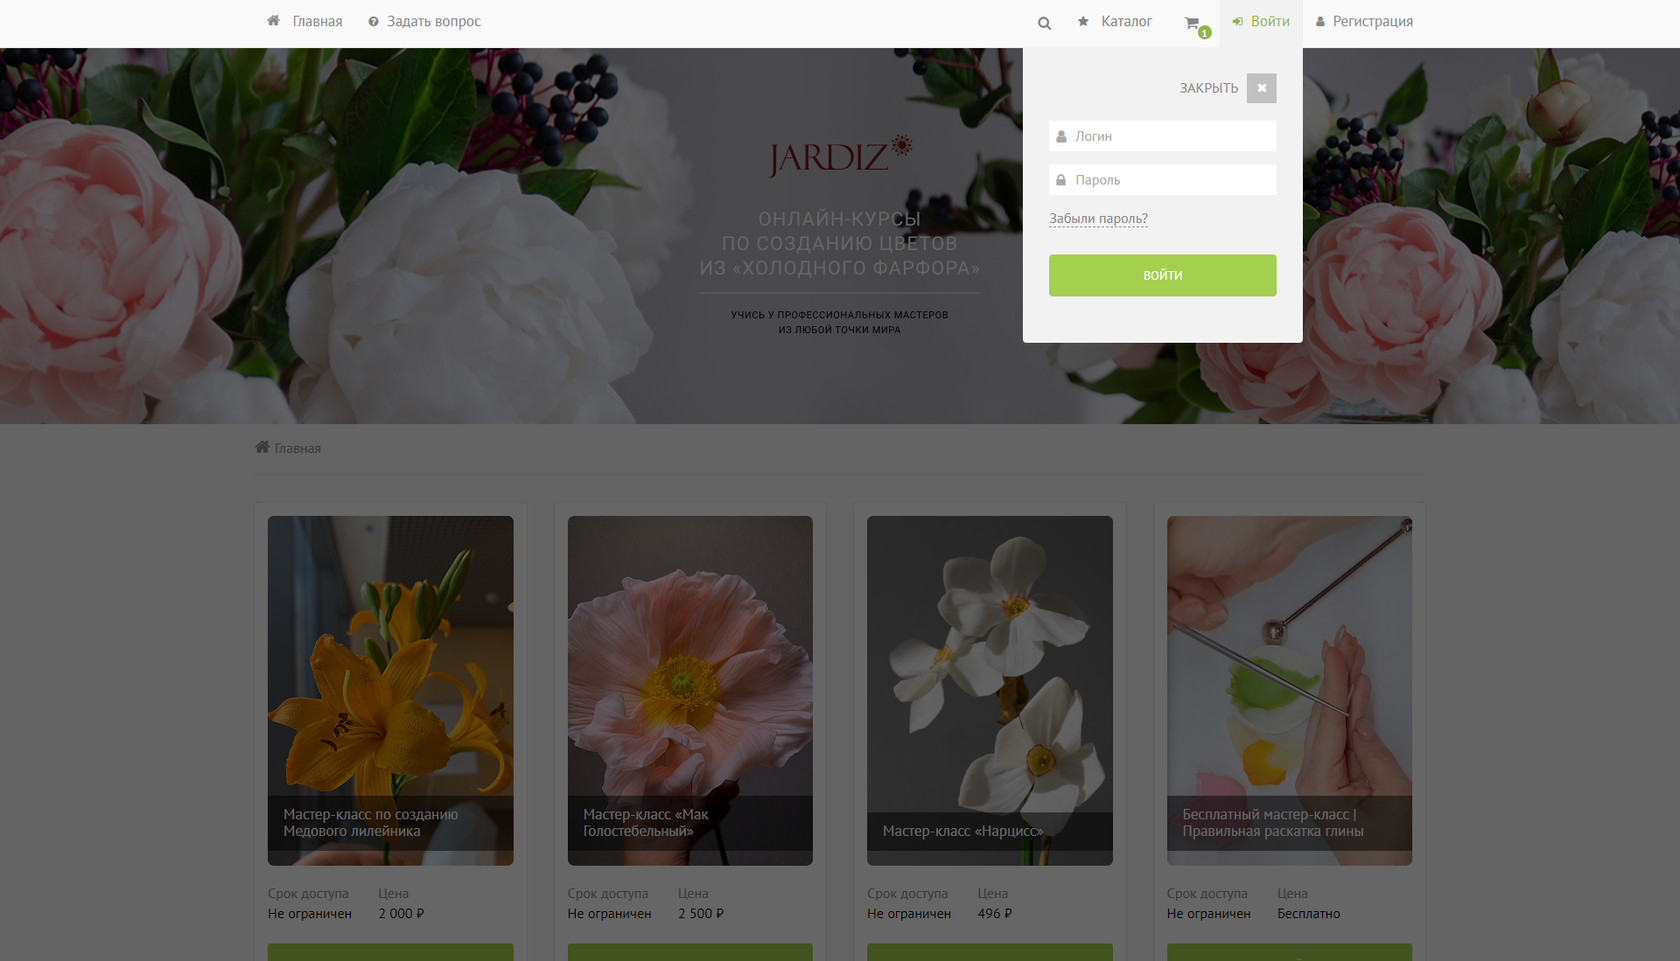Click the JARDIZ logo
Screen dimensions: 1680x961
[x=840, y=156]
